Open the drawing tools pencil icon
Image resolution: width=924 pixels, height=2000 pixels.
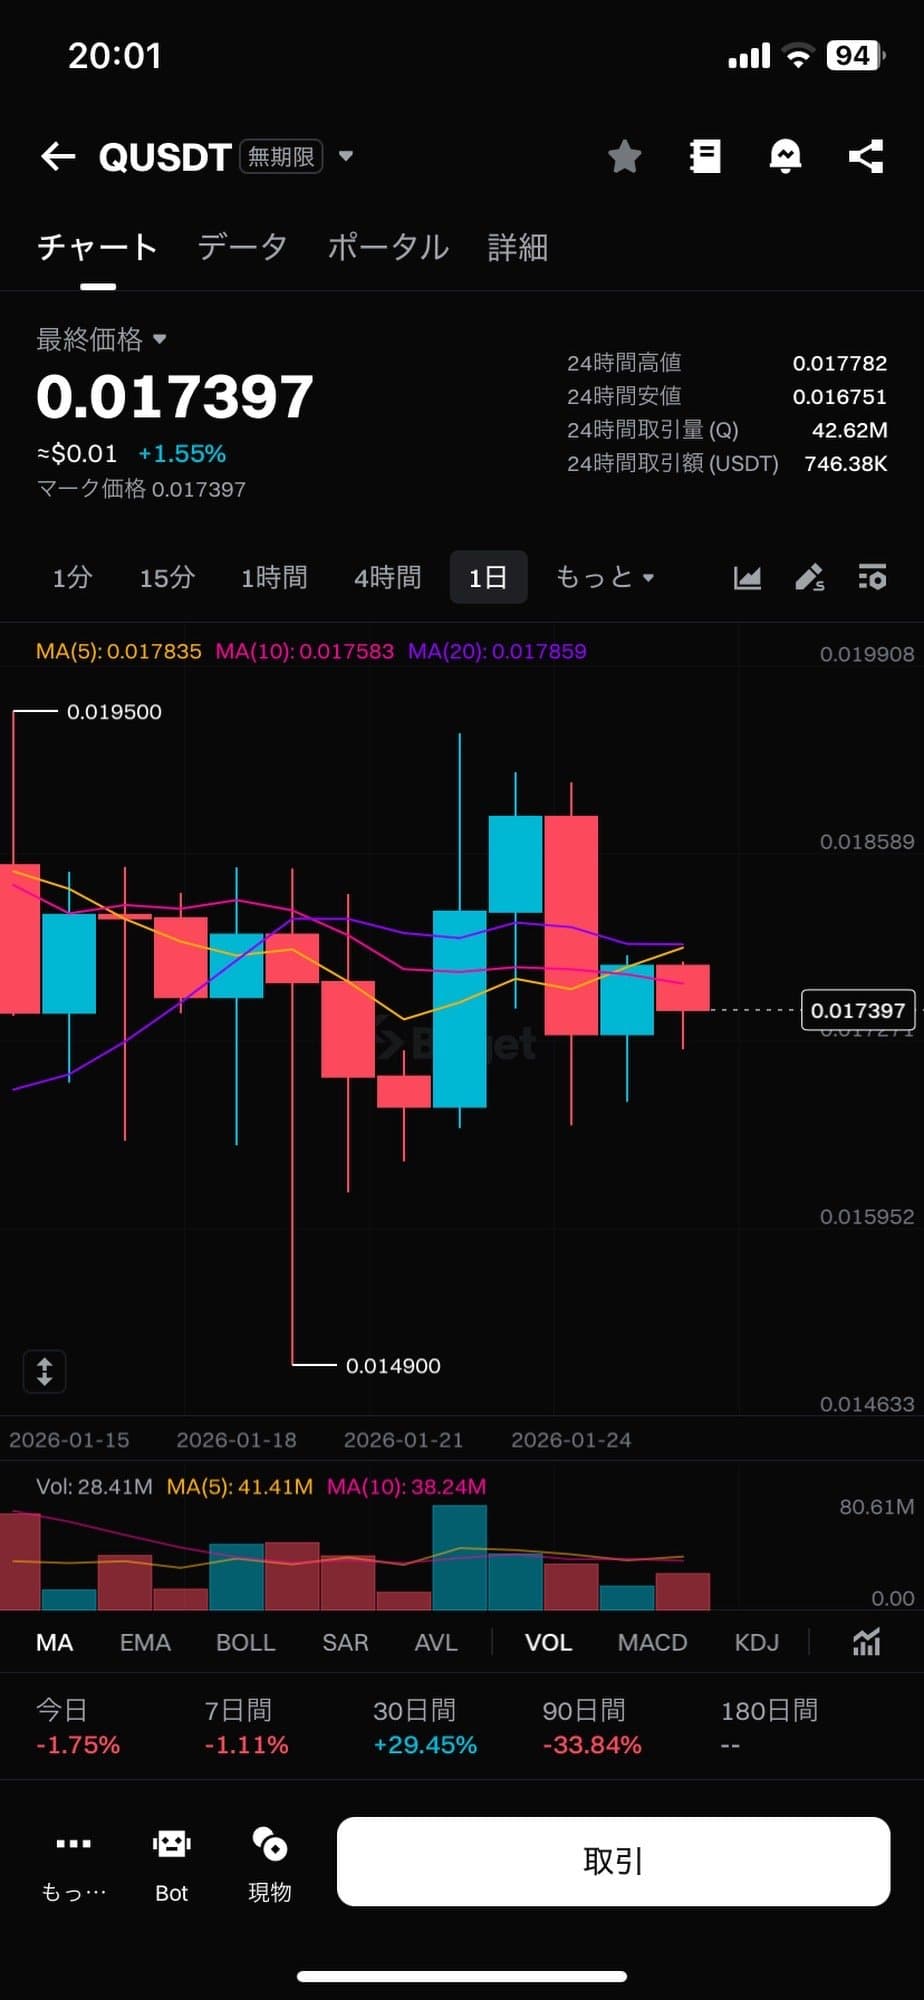(809, 577)
